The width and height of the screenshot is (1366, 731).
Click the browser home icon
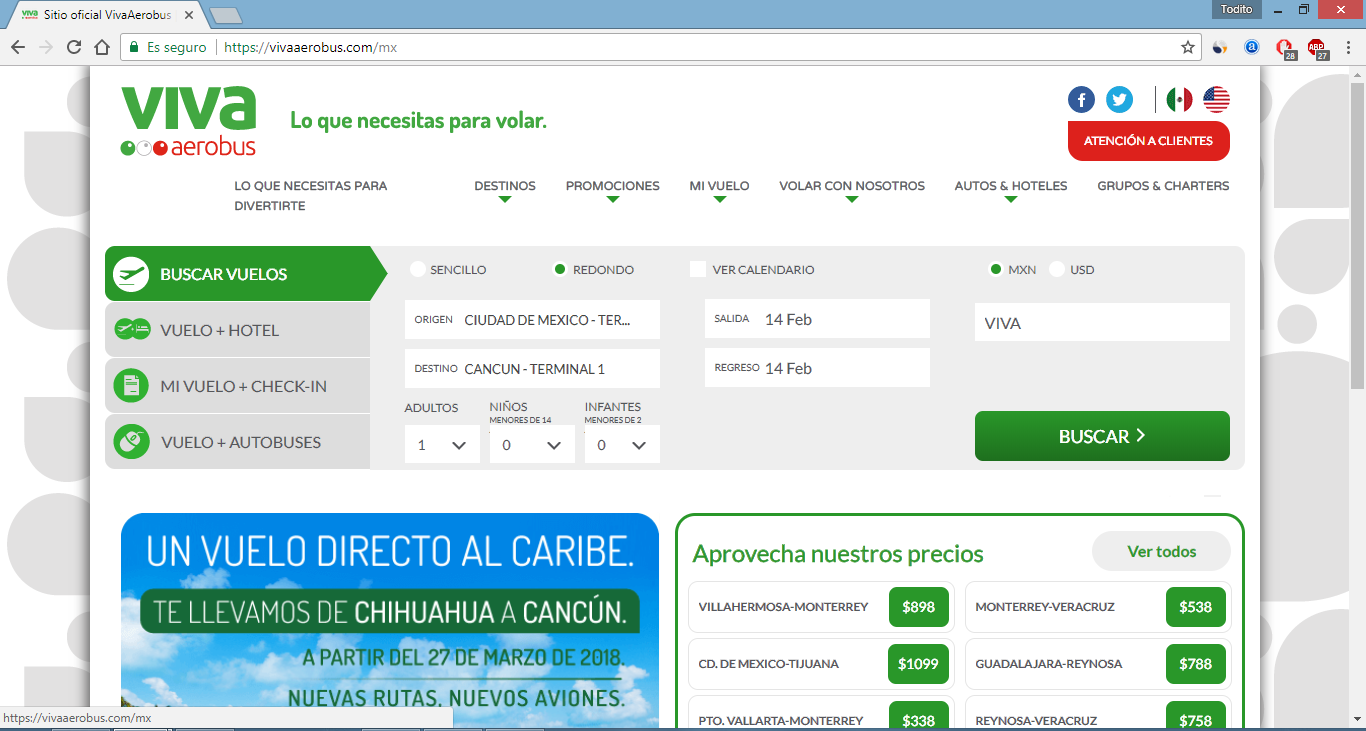tap(102, 47)
